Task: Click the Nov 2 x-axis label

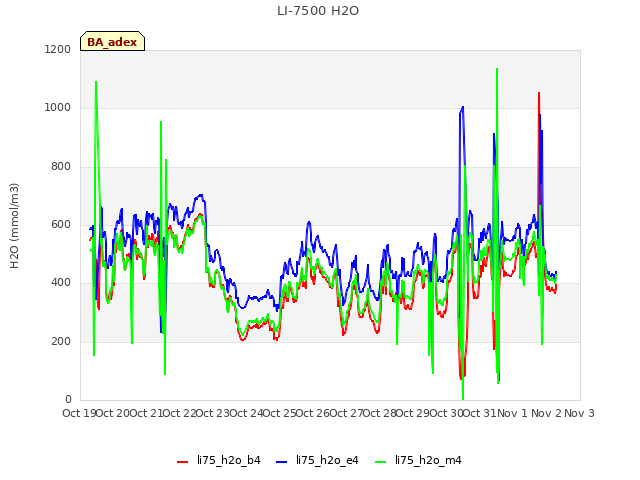Action: (546, 413)
